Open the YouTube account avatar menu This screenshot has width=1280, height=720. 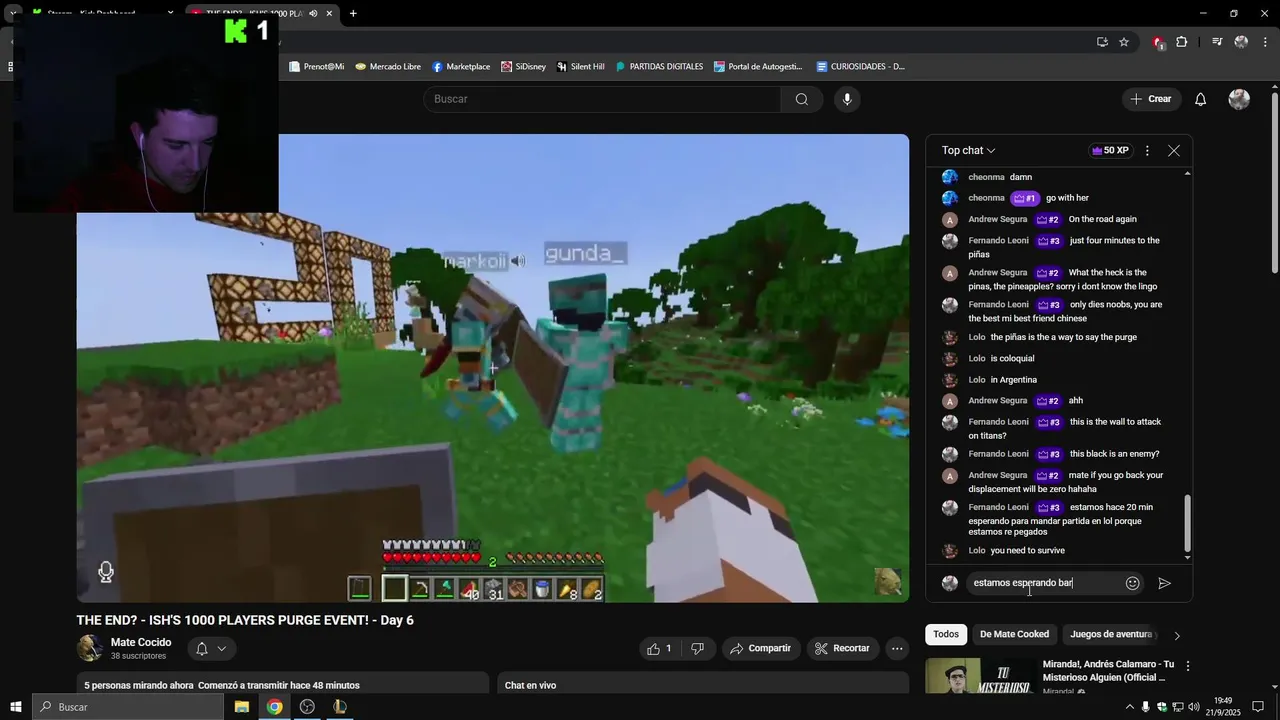point(1239,99)
